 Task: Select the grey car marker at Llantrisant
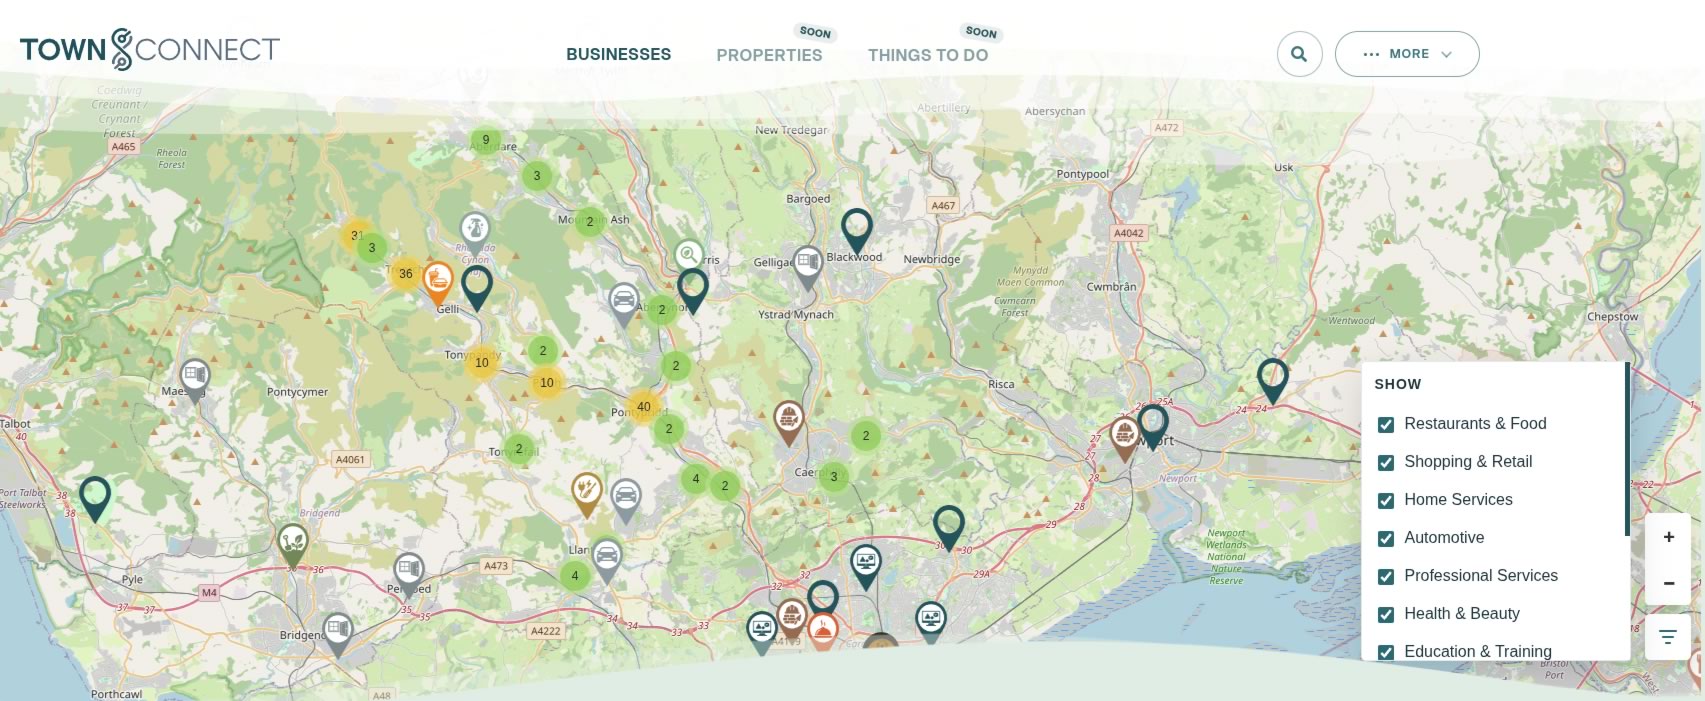click(607, 560)
